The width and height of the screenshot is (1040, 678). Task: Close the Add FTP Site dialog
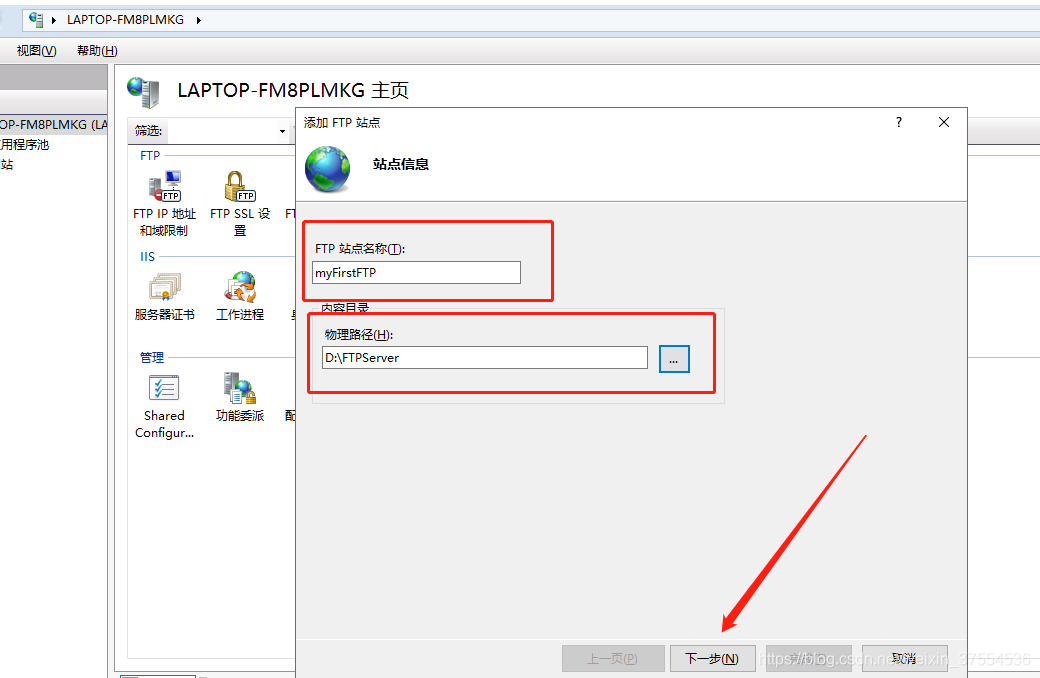pos(943,122)
